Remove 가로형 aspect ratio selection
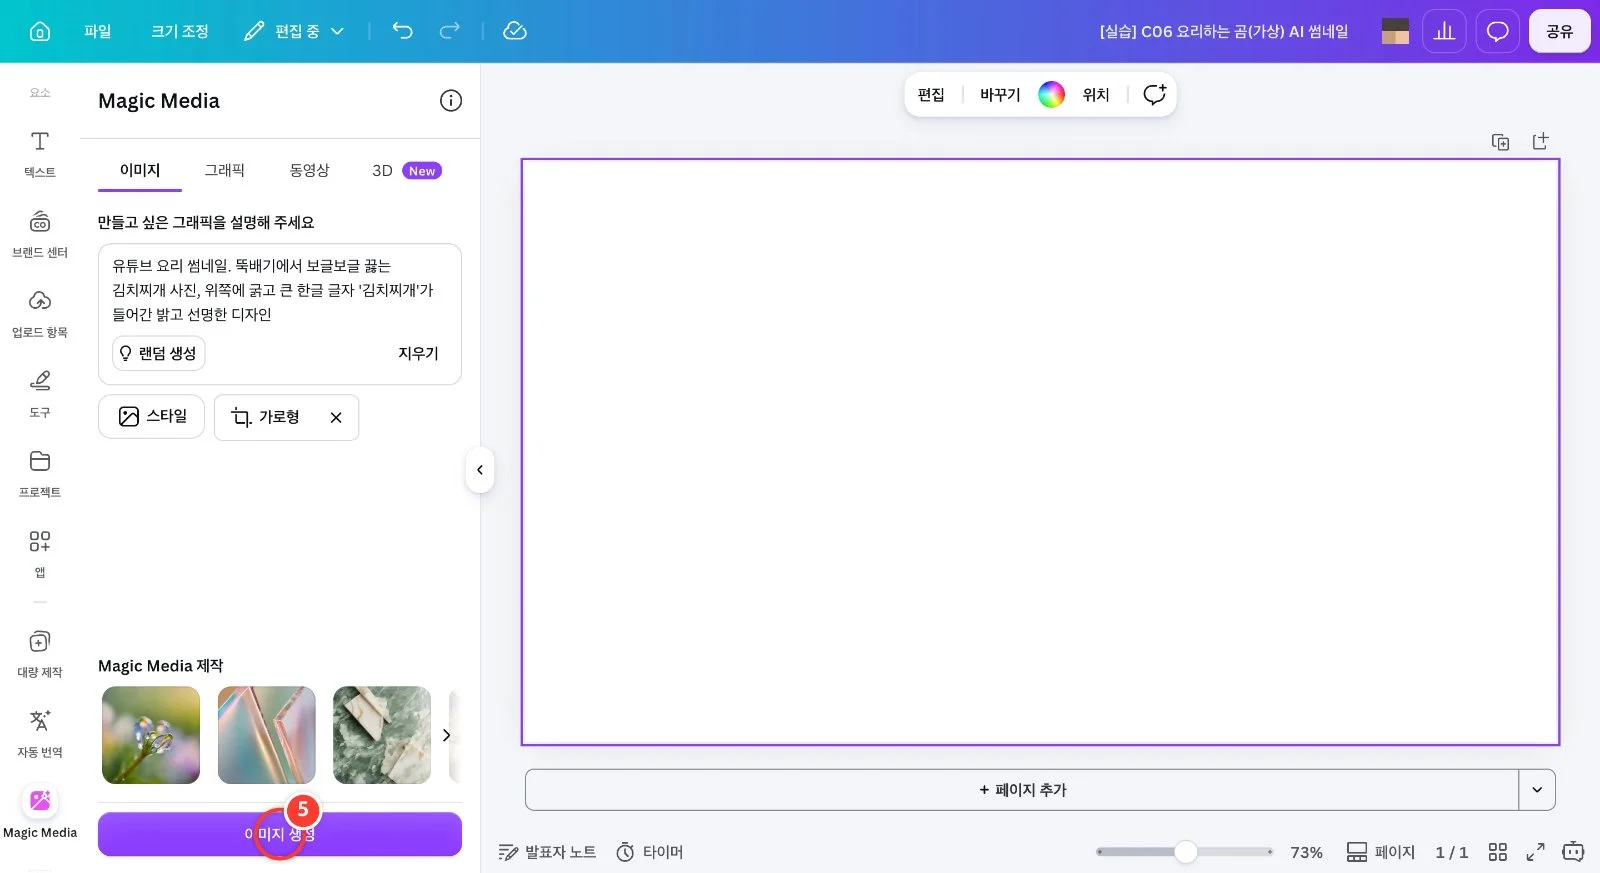 pos(336,418)
